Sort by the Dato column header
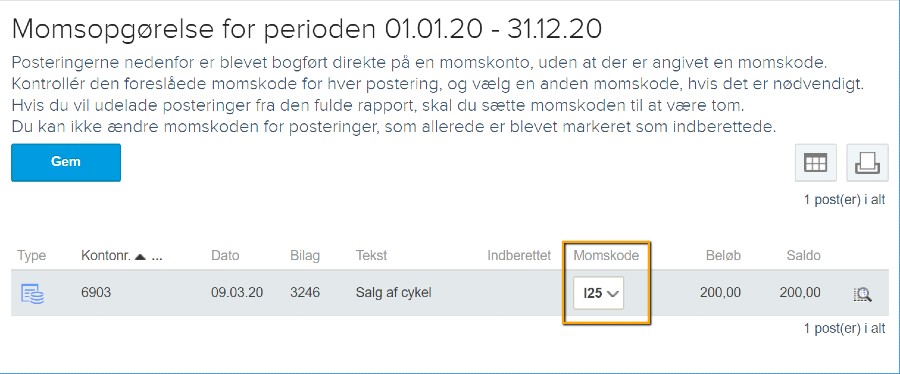The width and height of the screenshot is (900, 374). pos(225,256)
